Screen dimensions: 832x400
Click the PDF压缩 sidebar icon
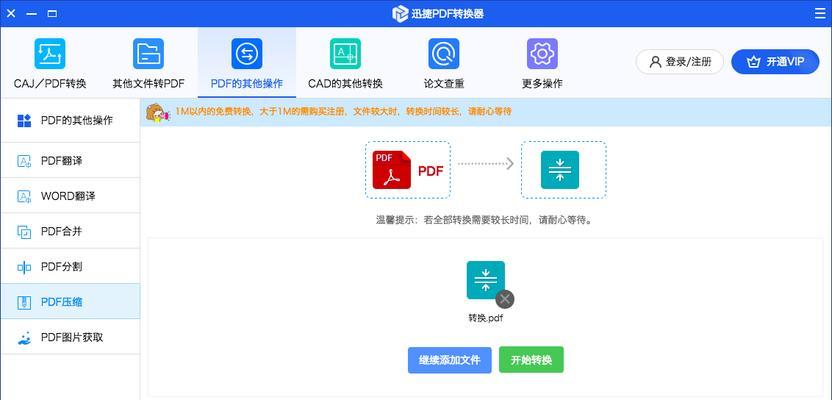coord(24,302)
